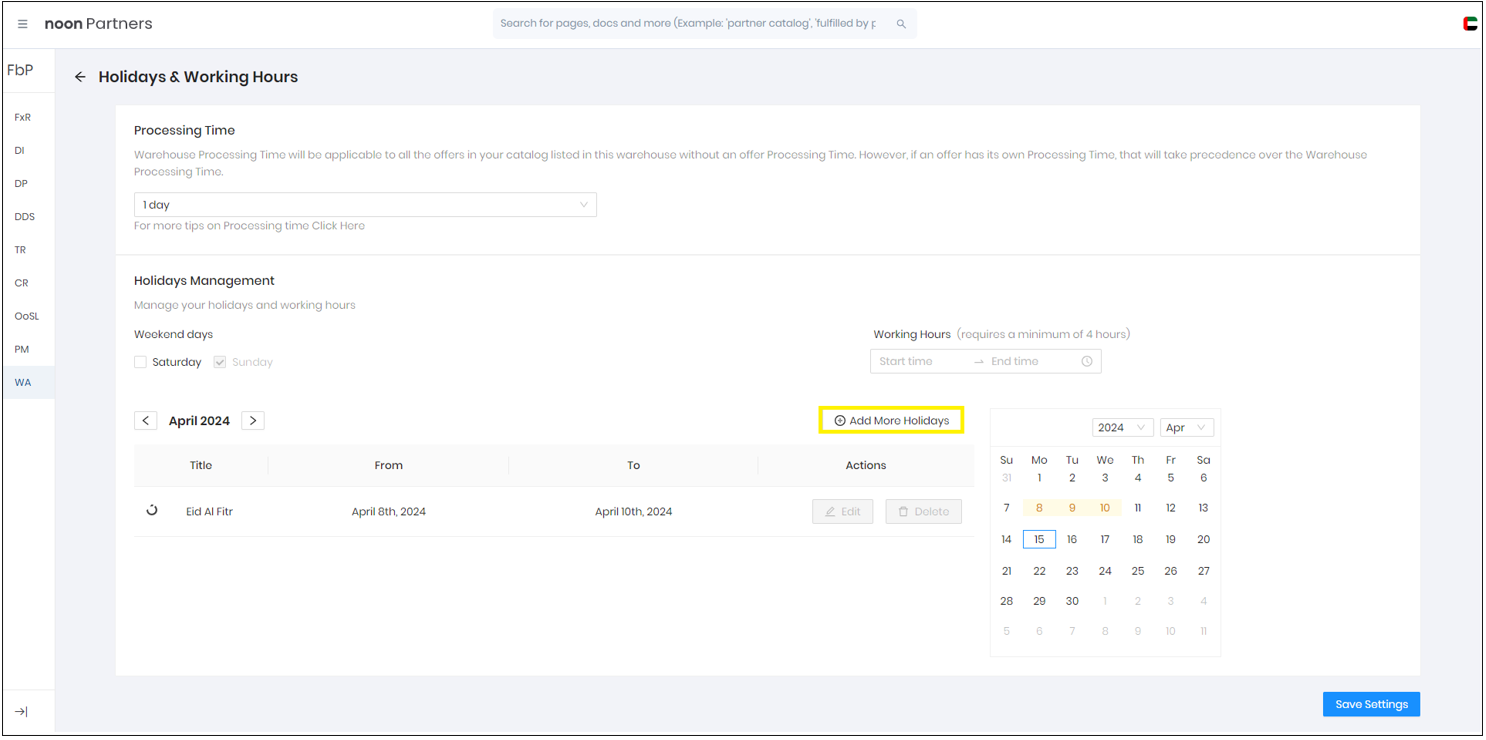Click the April 8th, 2024 From date
Viewport: 1486px width, 740px height.
pos(389,512)
